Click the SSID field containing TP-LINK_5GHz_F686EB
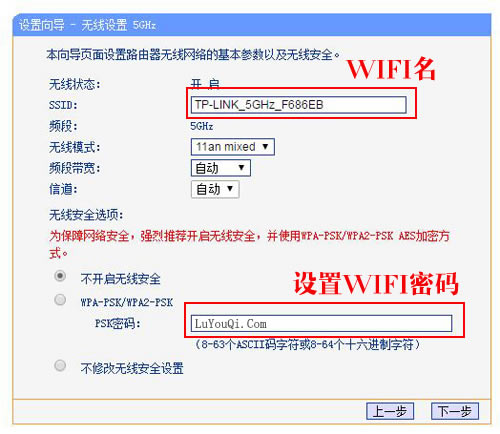The height and width of the screenshot is (434, 500). point(299,105)
